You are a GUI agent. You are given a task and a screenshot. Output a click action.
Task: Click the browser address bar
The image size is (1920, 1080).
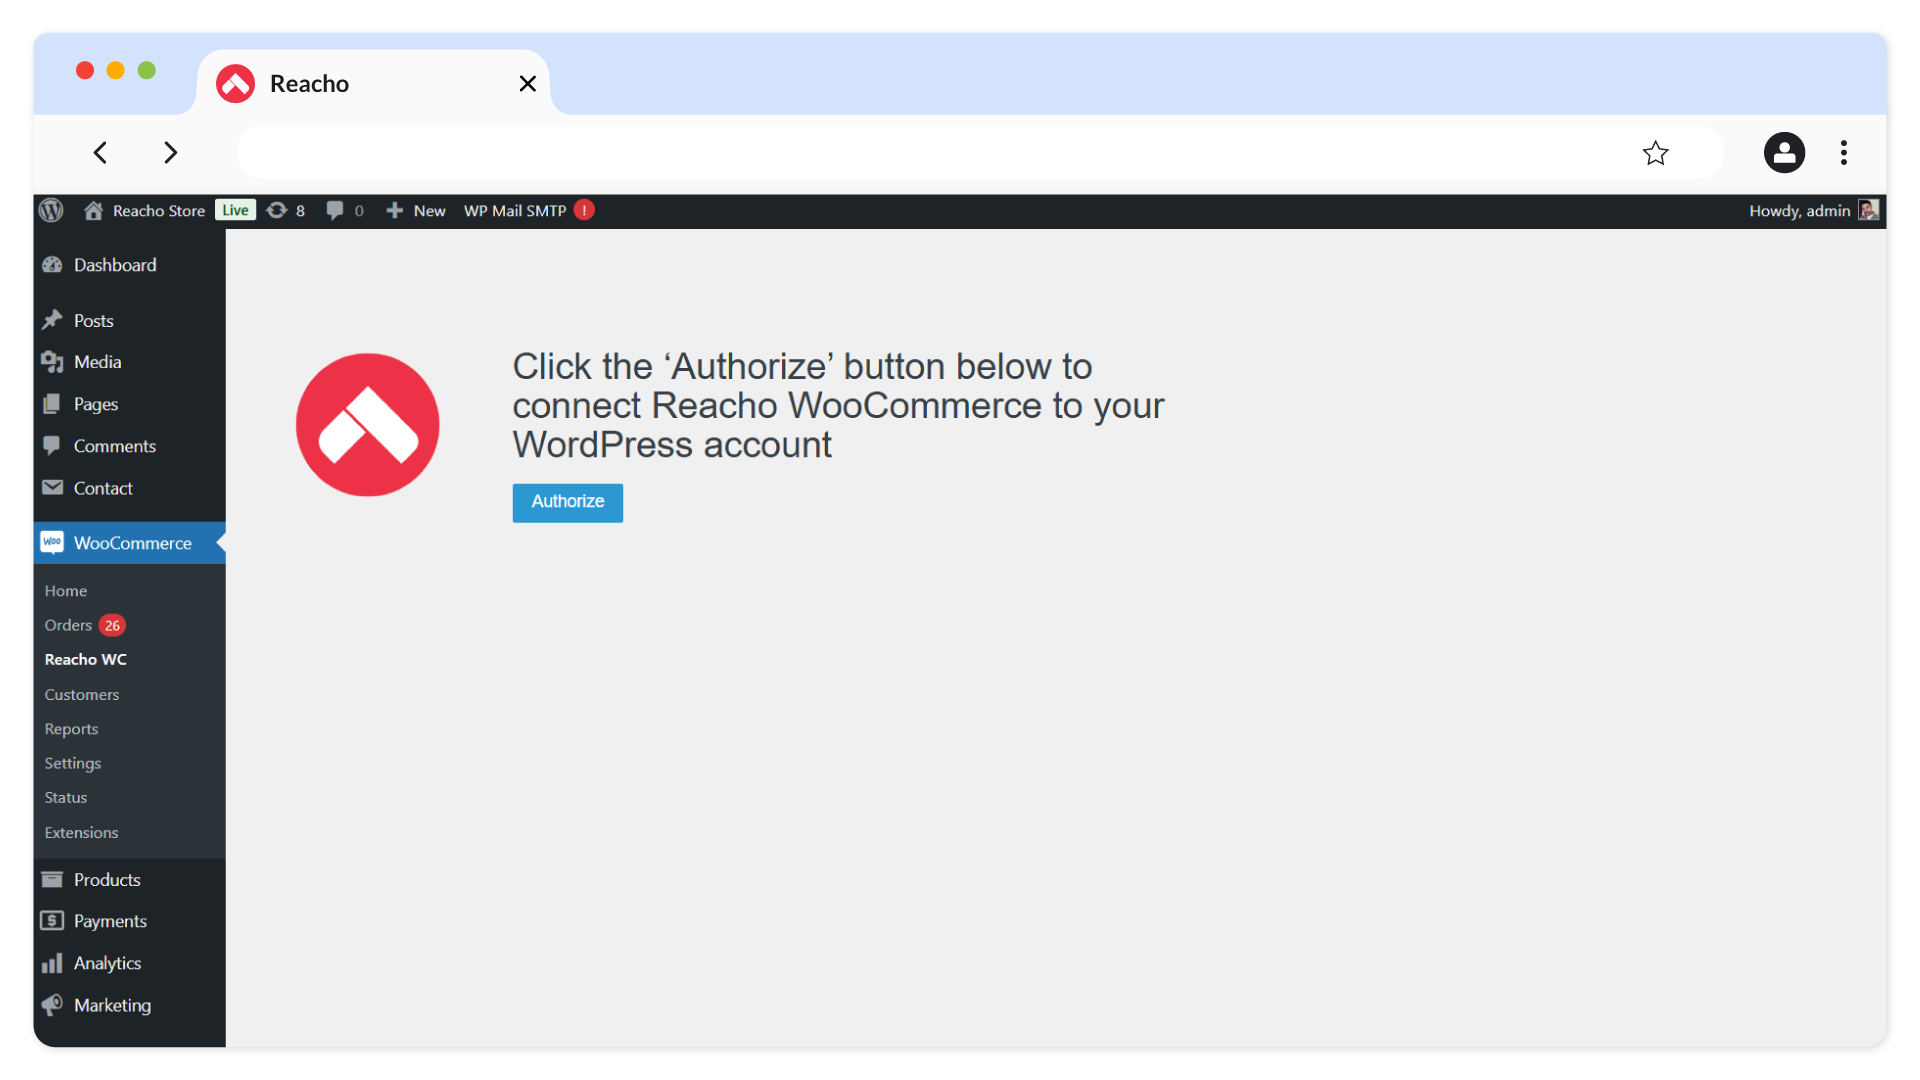point(930,153)
